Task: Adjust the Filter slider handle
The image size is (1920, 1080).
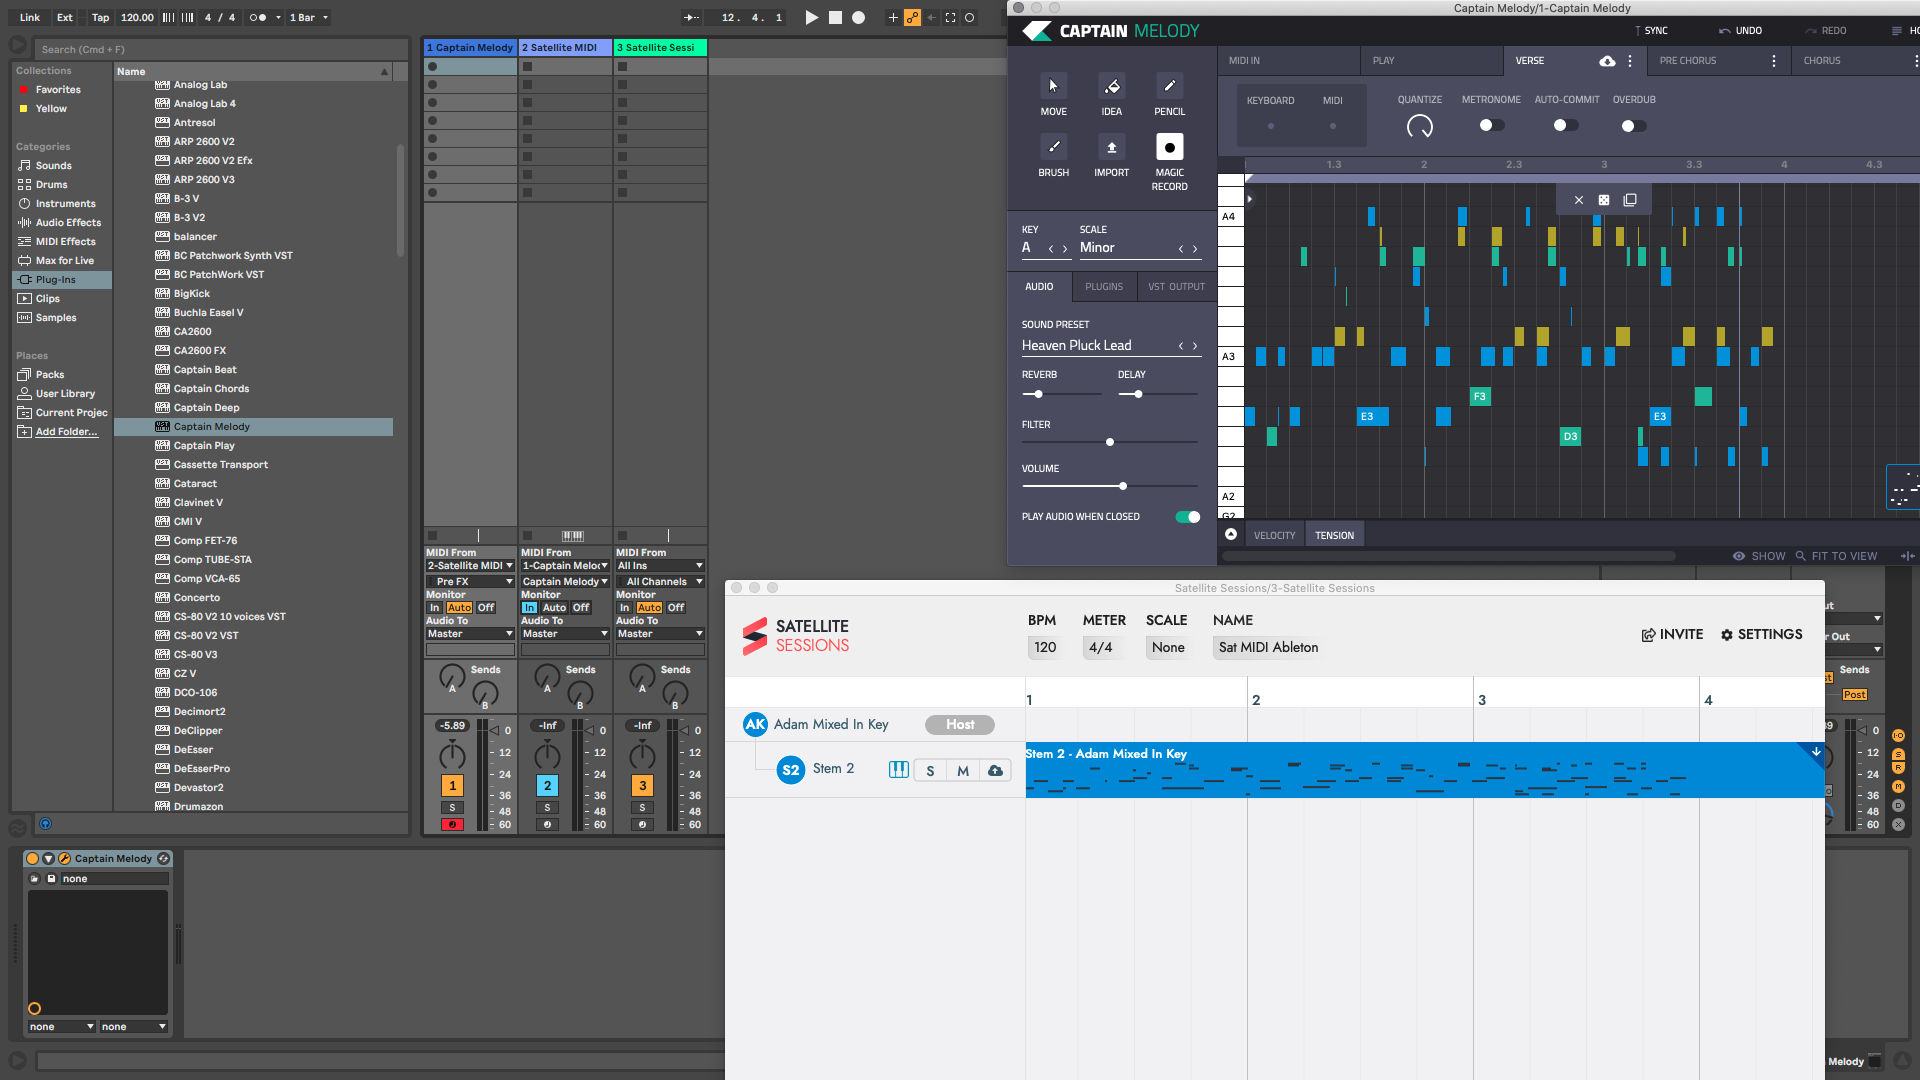Action: pos(1110,442)
